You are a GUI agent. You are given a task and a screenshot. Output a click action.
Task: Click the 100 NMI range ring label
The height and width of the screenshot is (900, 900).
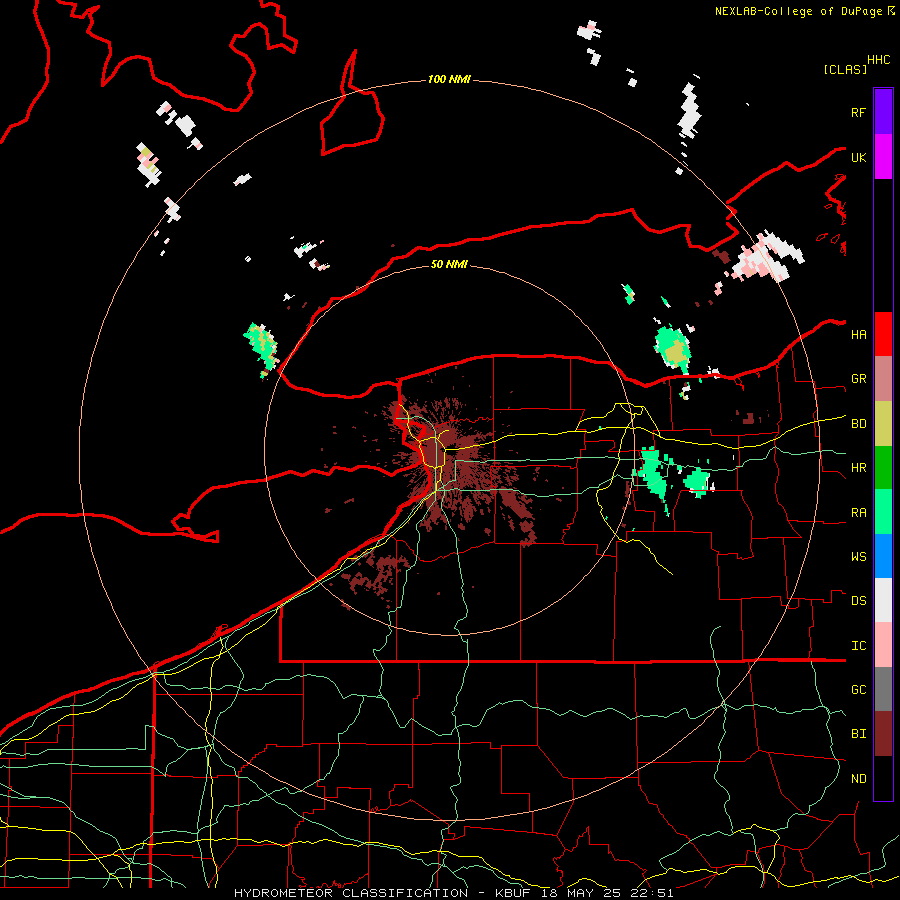(449, 79)
